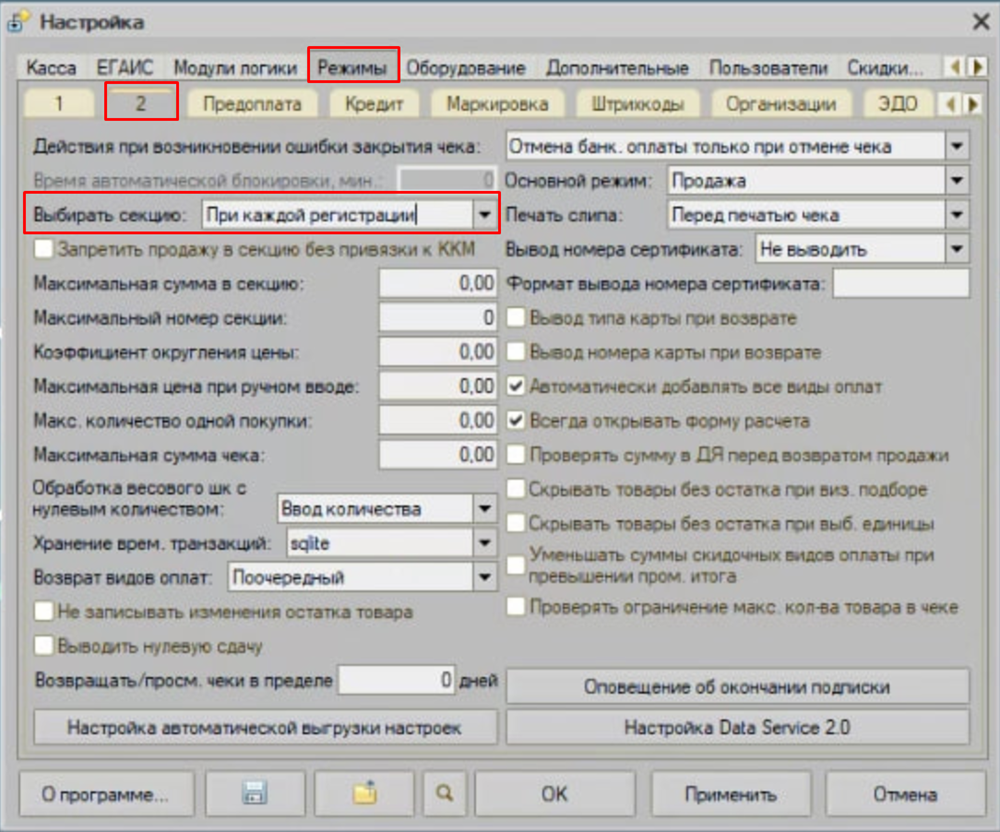Screen dimensions: 1000x832
Task: Open the 'Выбирать секцию' dropdown
Action: (485, 215)
